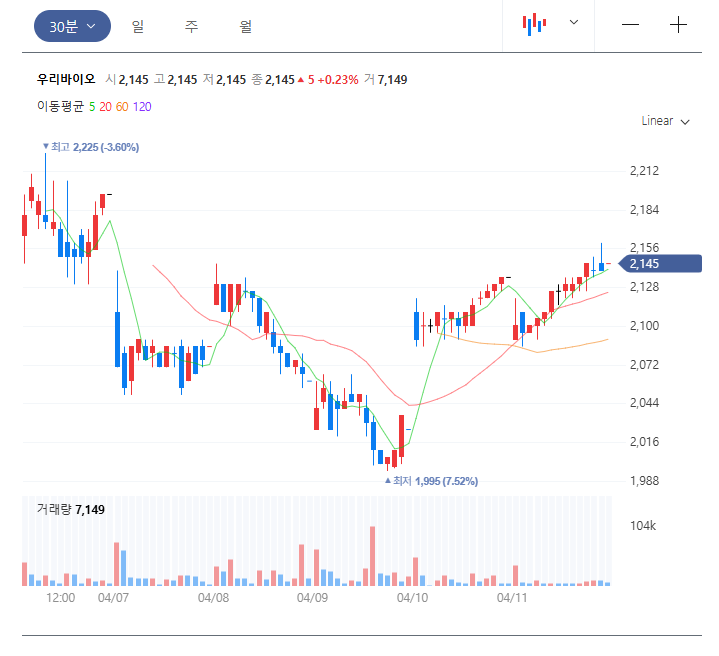This screenshot has height=656, width=719.
Task: Click the 2,212 price axis label
Action: 644,171
